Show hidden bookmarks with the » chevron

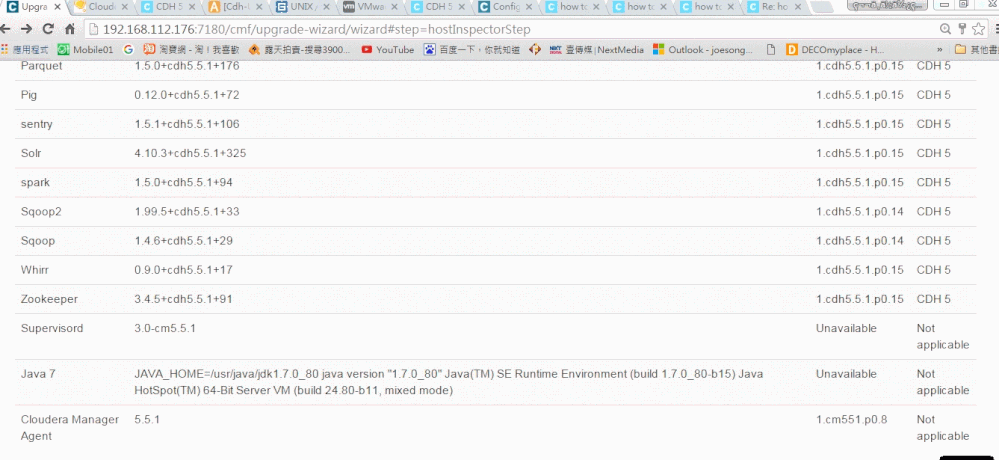click(x=939, y=50)
